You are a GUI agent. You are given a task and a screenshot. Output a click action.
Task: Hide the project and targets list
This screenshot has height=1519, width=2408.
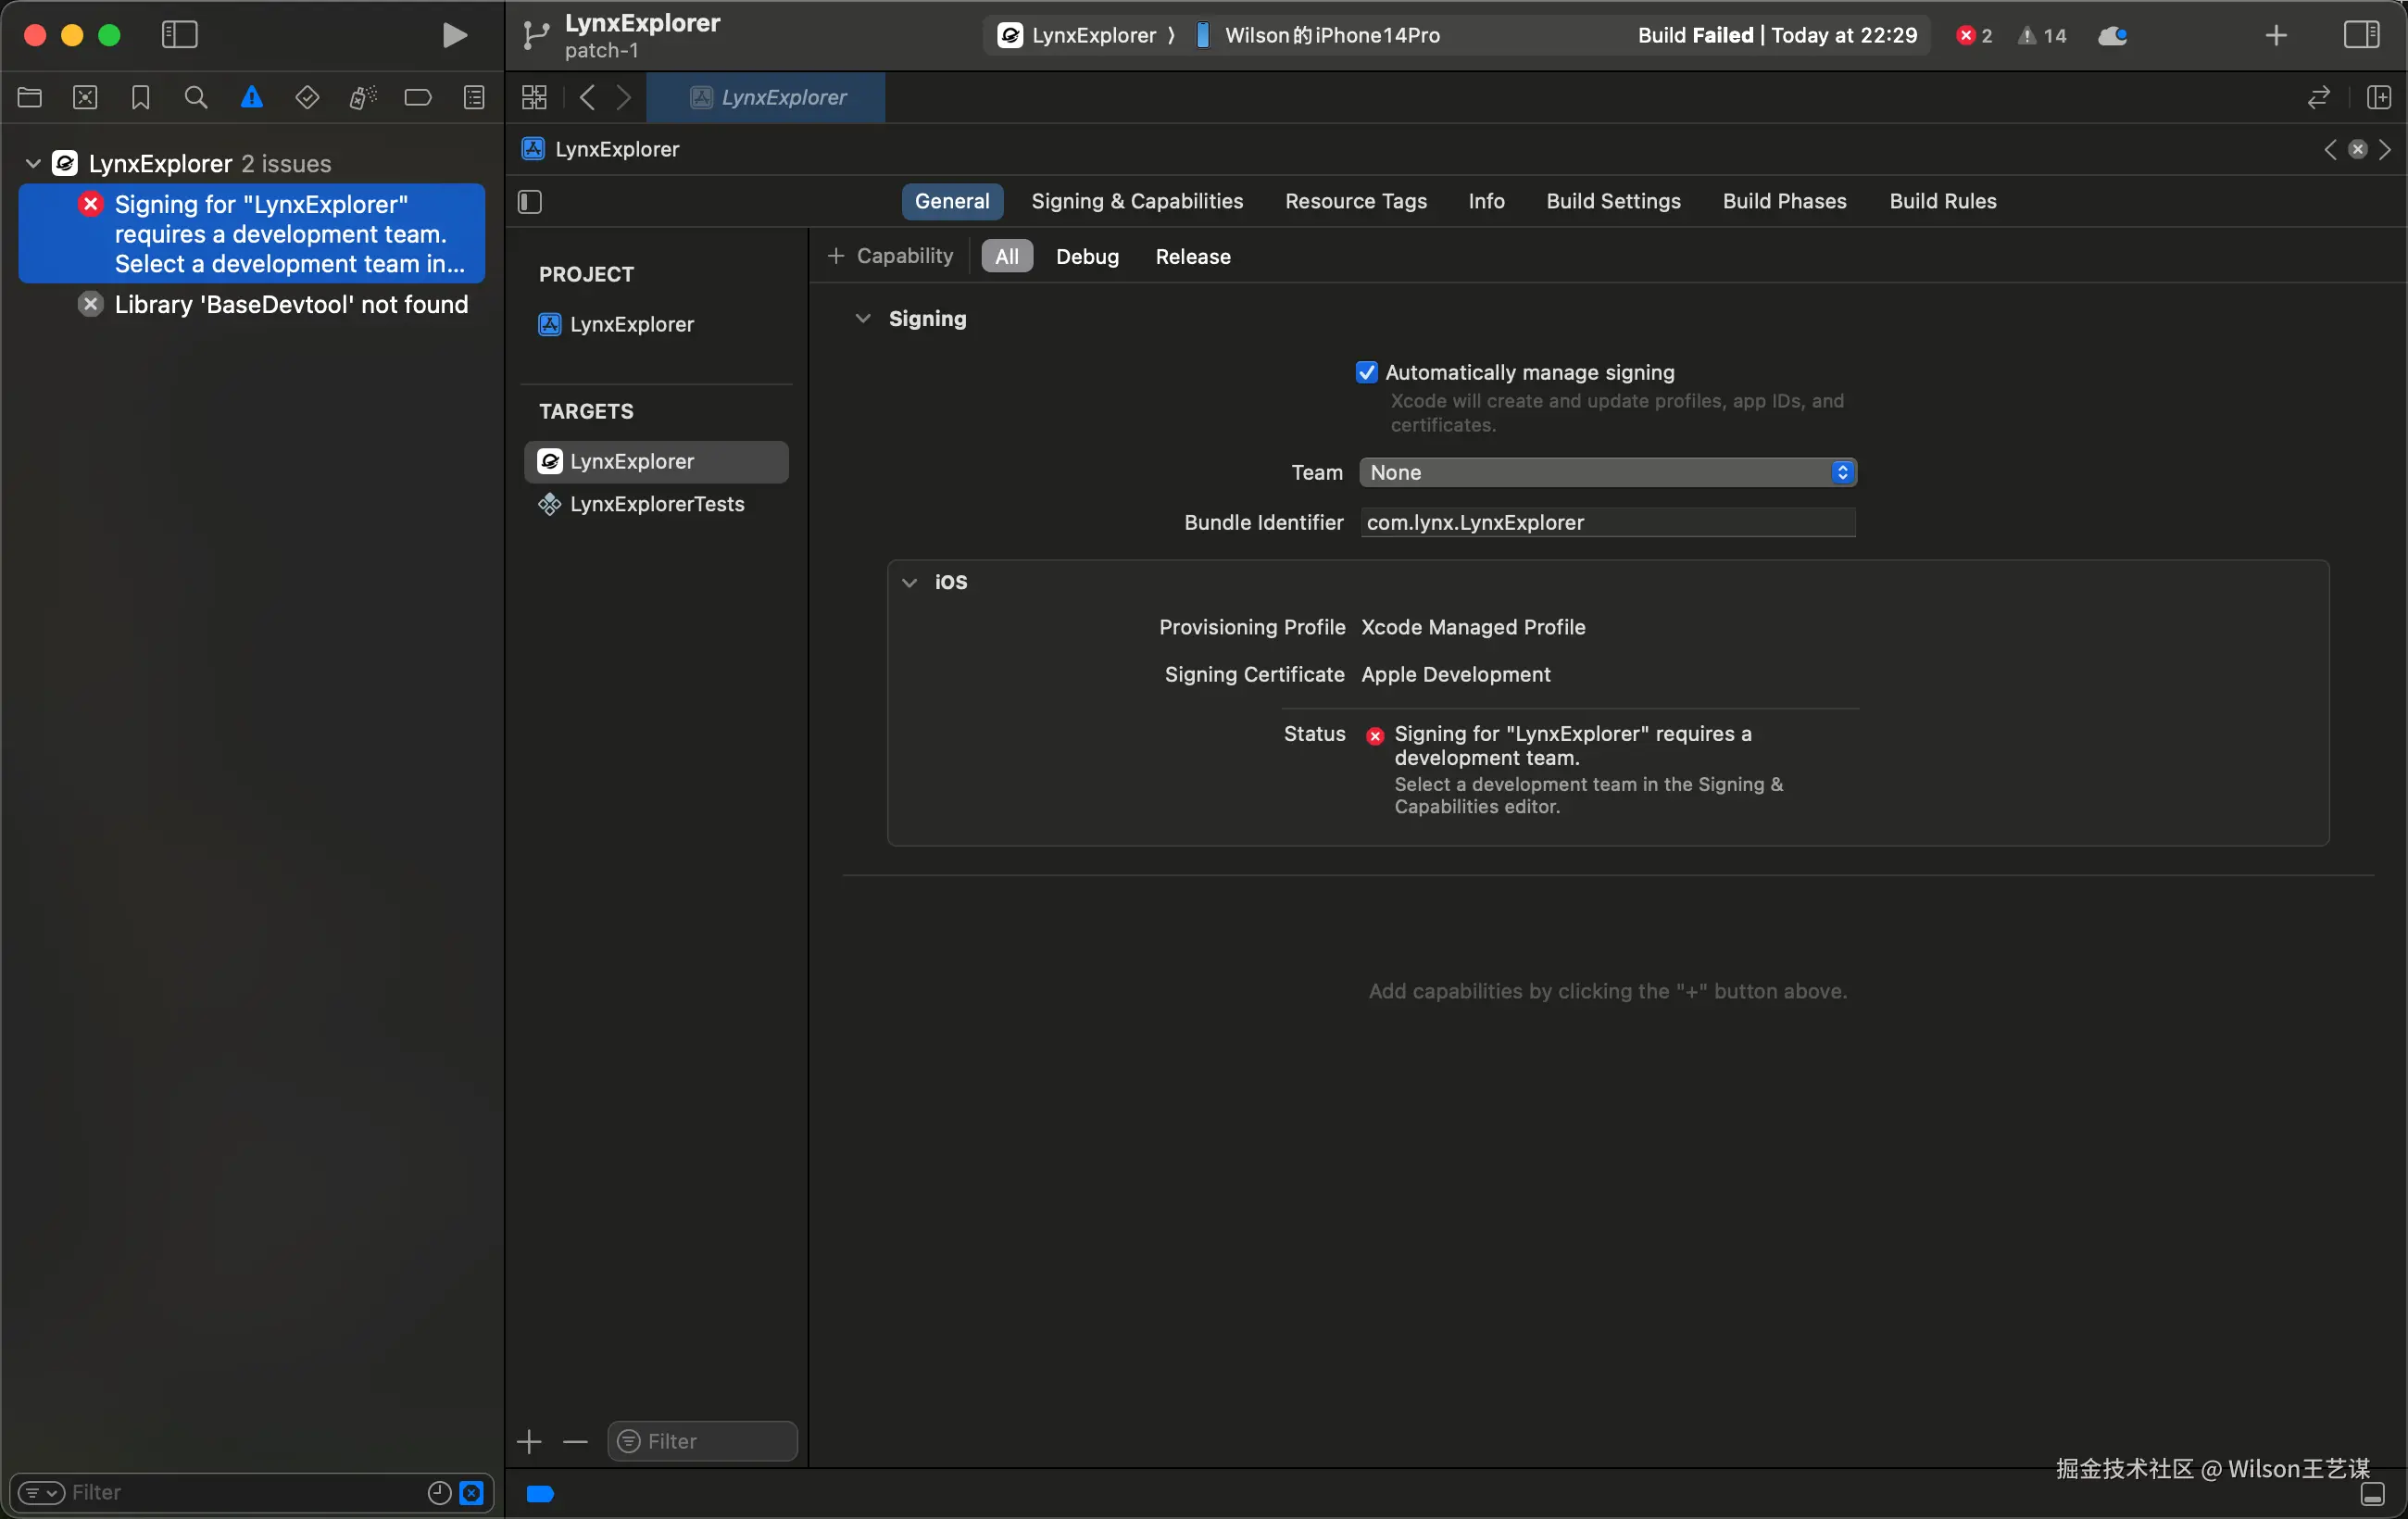tap(530, 202)
